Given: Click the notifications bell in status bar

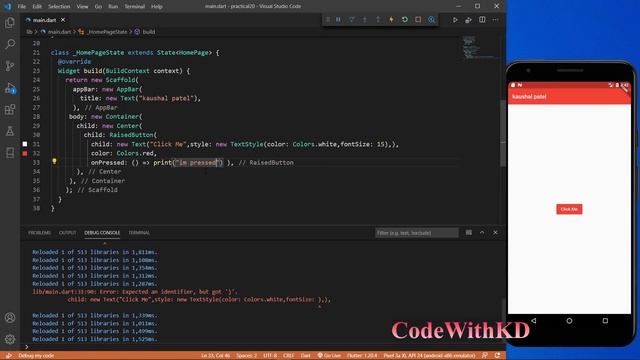Looking at the screenshot, I should coord(498,356).
